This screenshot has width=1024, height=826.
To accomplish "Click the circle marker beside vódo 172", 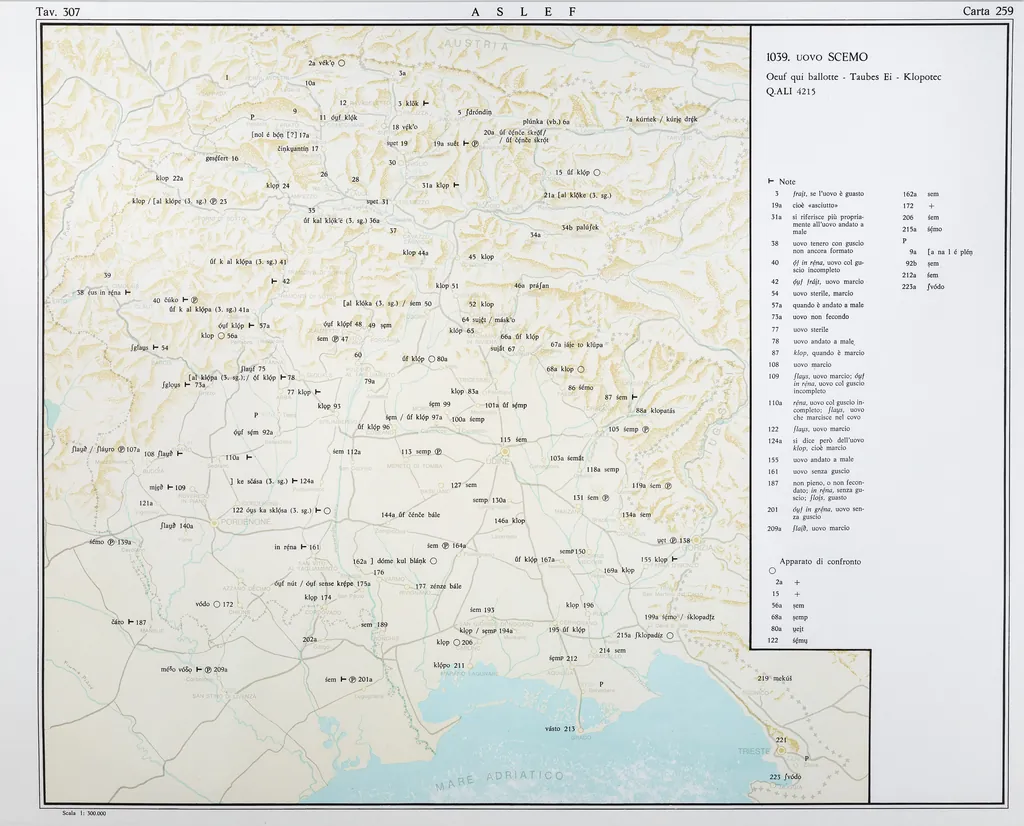I will (x=216, y=604).
